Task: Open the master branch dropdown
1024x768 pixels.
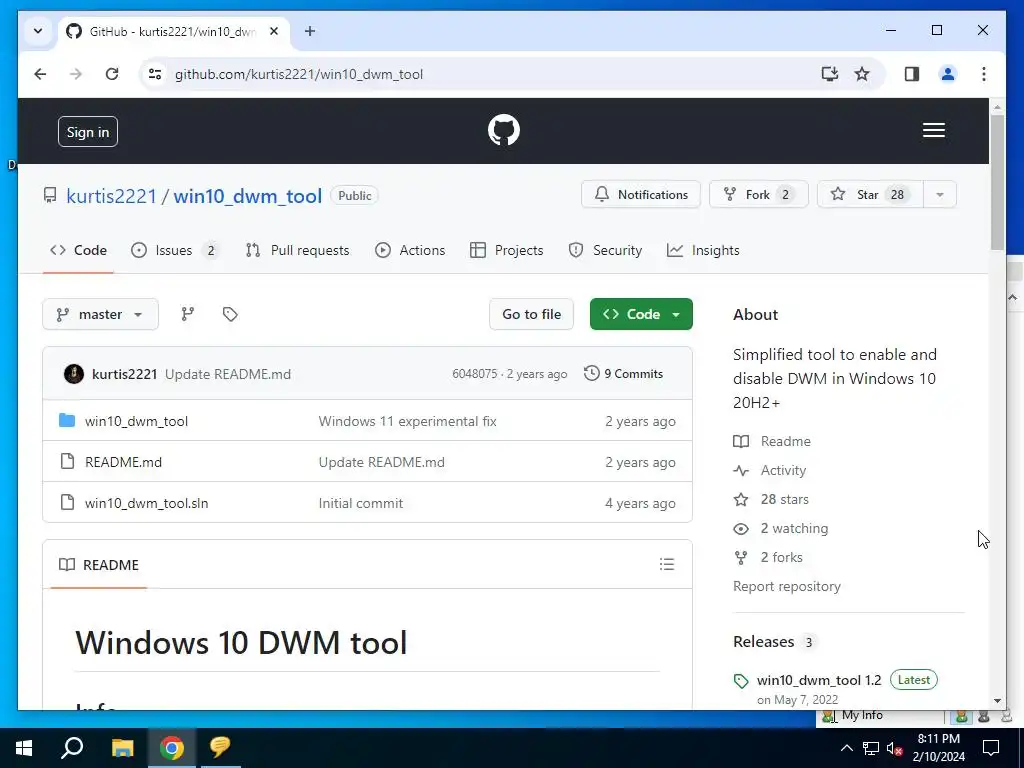Action: pos(100,314)
